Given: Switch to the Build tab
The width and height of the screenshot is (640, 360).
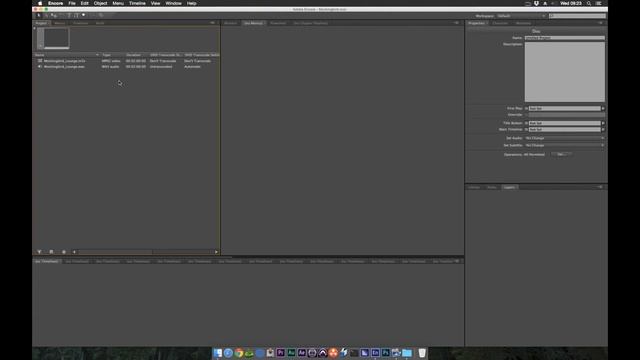Looking at the screenshot, I should pyautogui.click(x=100, y=23).
